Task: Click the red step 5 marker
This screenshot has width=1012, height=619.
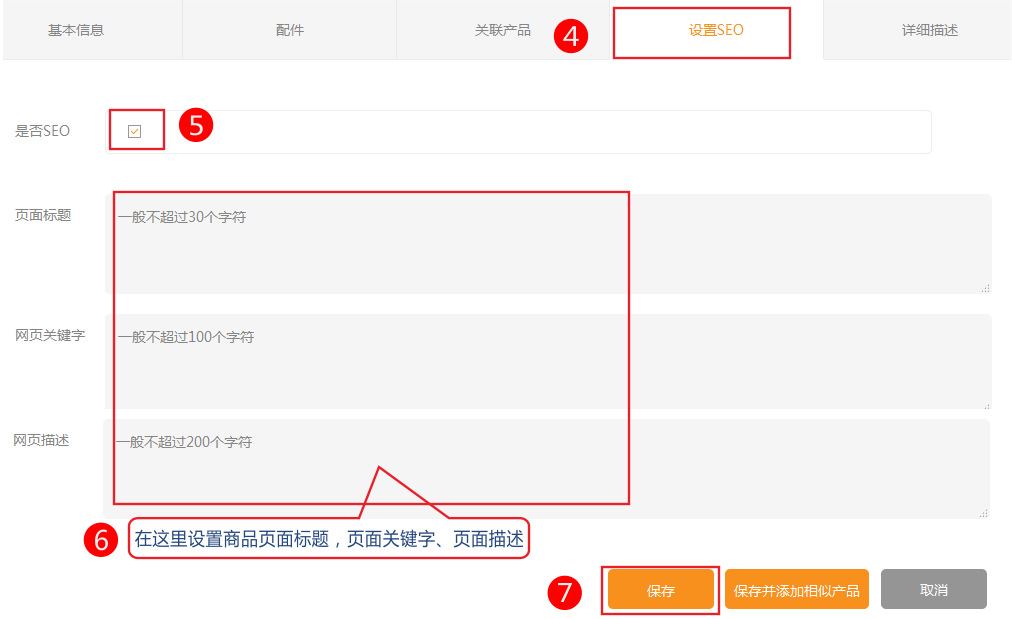Action: pyautogui.click(x=196, y=125)
